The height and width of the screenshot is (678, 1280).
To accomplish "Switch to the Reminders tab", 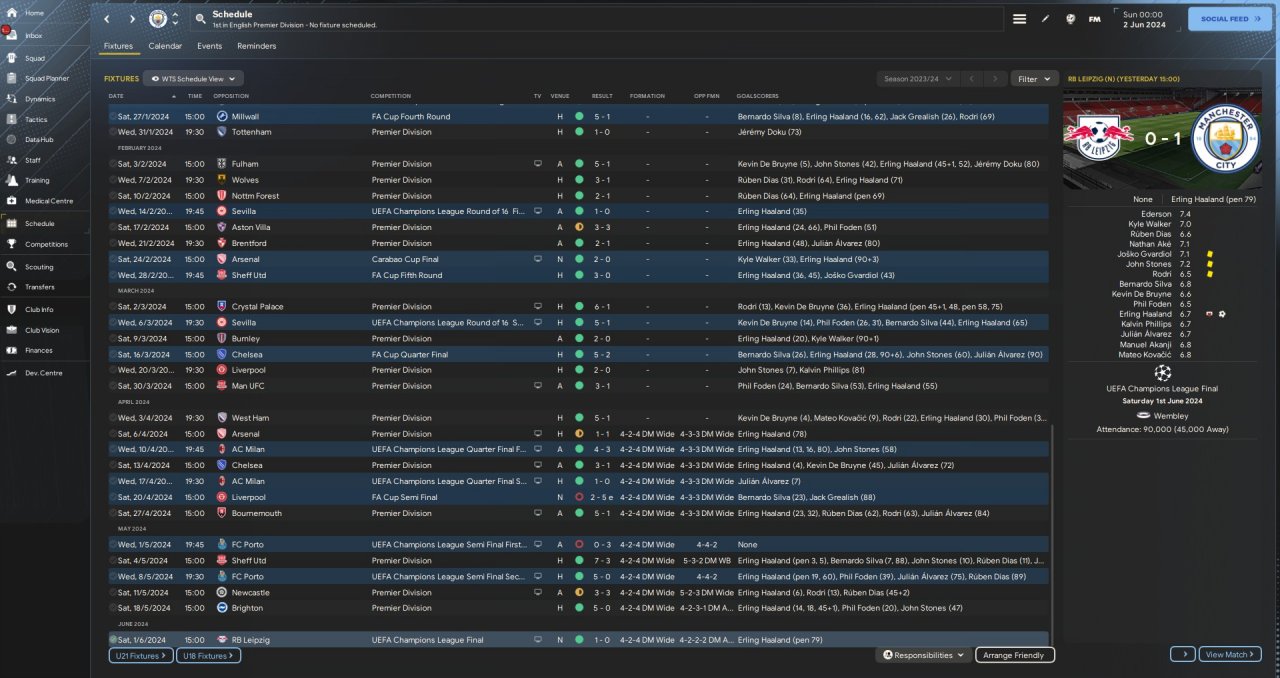I will (x=256, y=46).
